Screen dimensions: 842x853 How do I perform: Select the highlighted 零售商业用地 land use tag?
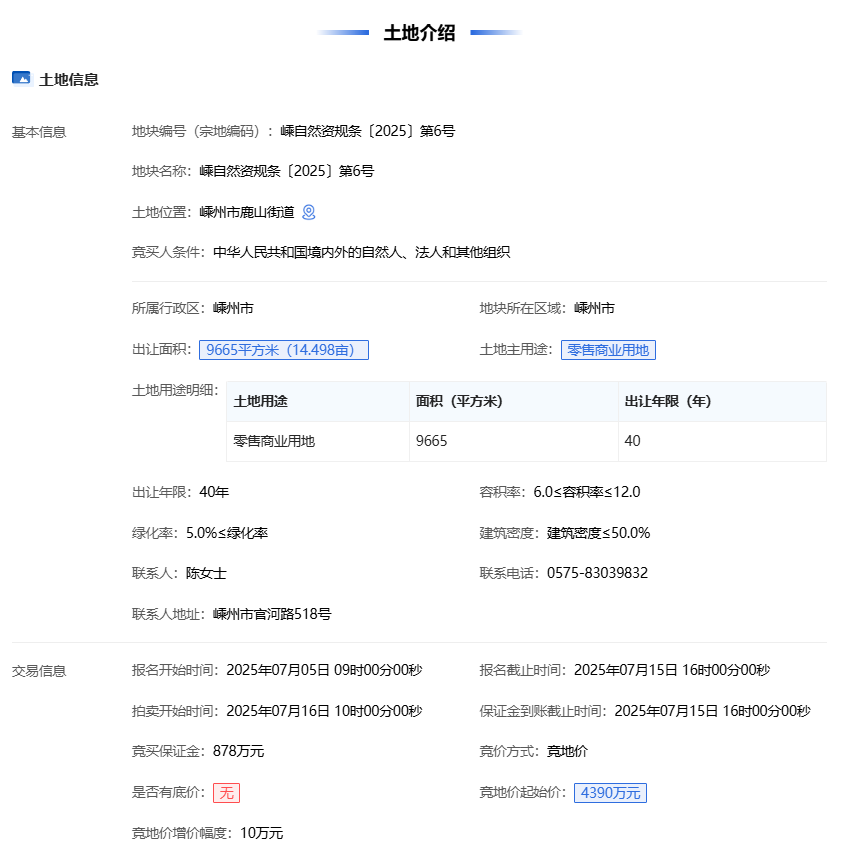pos(608,350)
